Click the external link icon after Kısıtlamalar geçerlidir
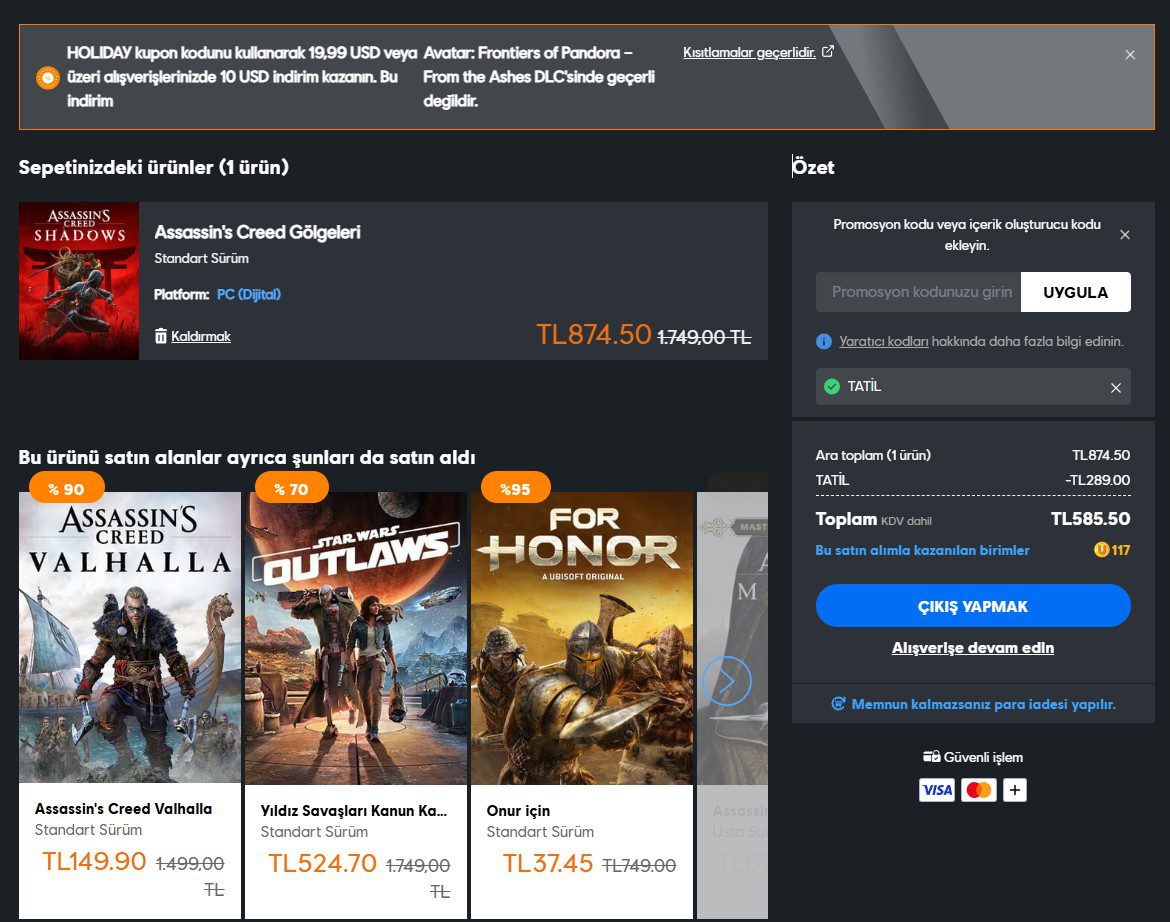 (826, 53)
